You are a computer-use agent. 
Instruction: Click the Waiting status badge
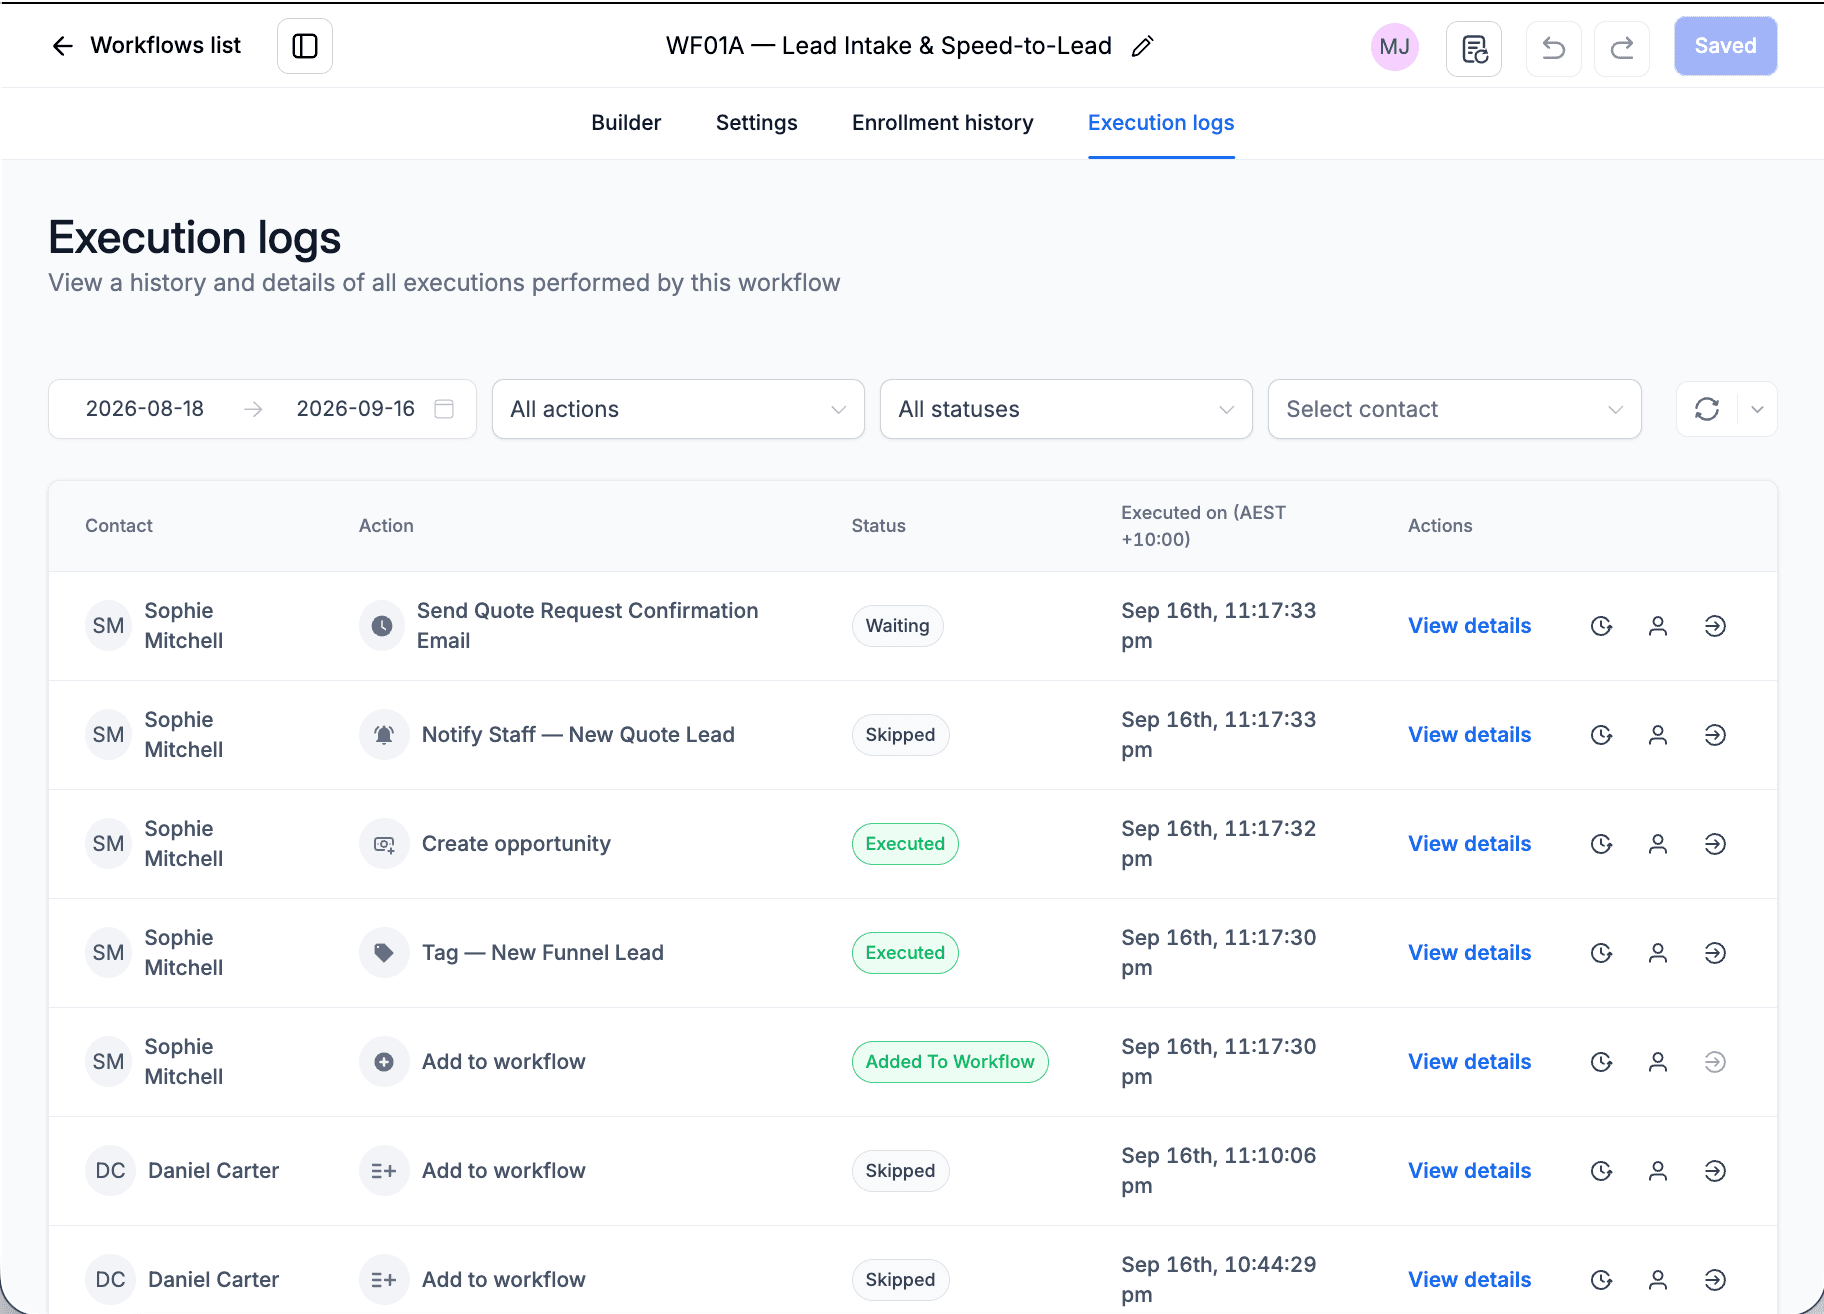(897, 626)
